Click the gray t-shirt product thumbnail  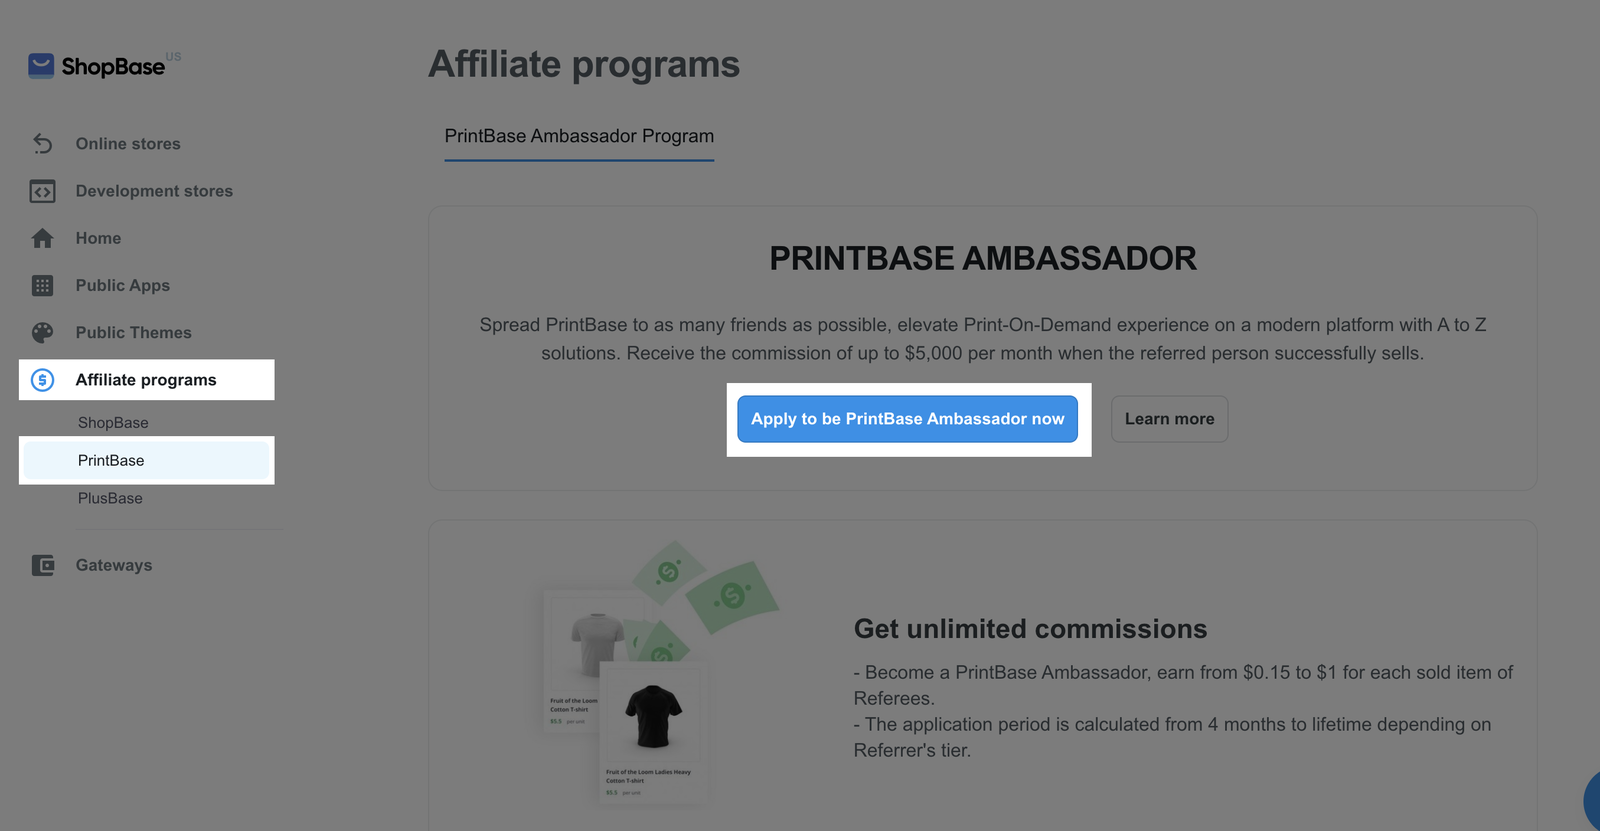point(597,643)
